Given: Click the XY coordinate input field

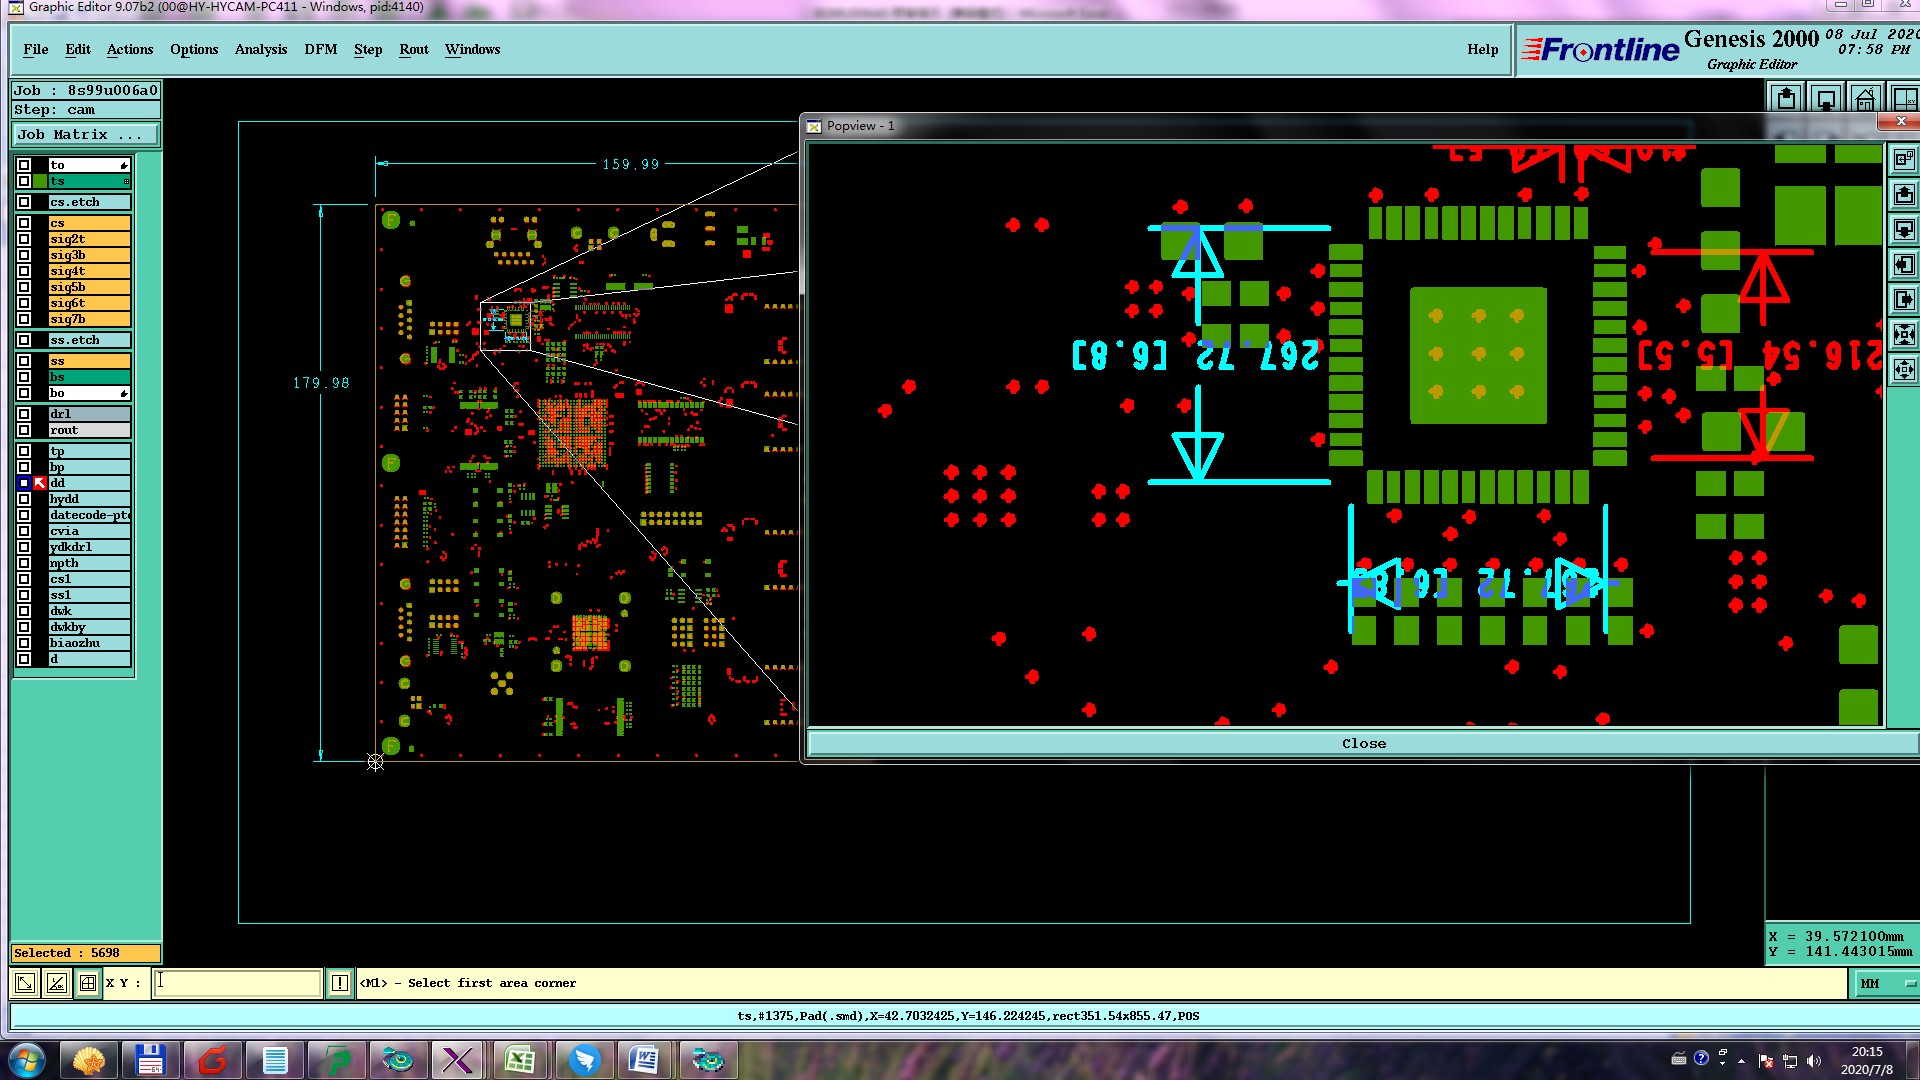Looking at the screenshot, I should point(238,983).
